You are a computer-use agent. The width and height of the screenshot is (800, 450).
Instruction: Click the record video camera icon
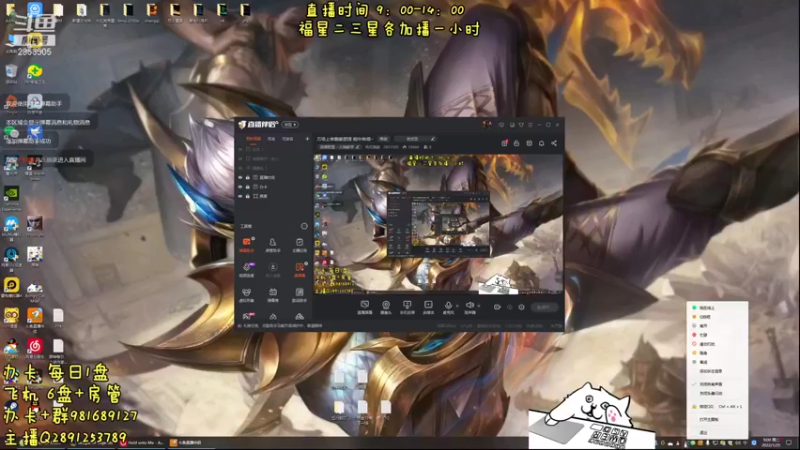(x=497, y=307)
